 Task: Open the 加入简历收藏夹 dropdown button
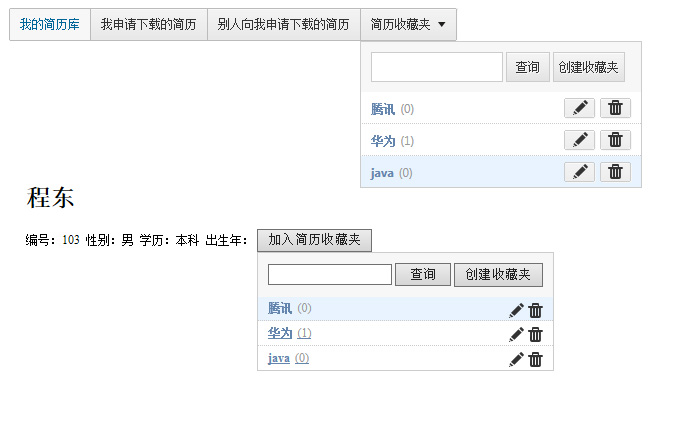tap(314, 240)
